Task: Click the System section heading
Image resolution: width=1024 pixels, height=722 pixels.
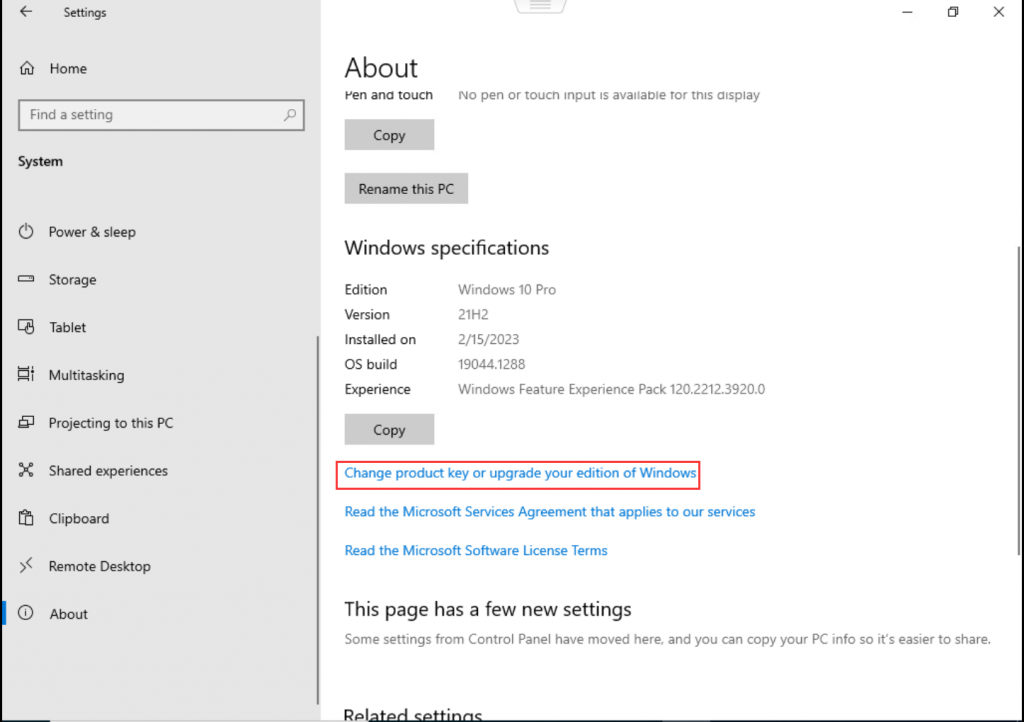Action: pyautogui.click(x=40, y=161)
